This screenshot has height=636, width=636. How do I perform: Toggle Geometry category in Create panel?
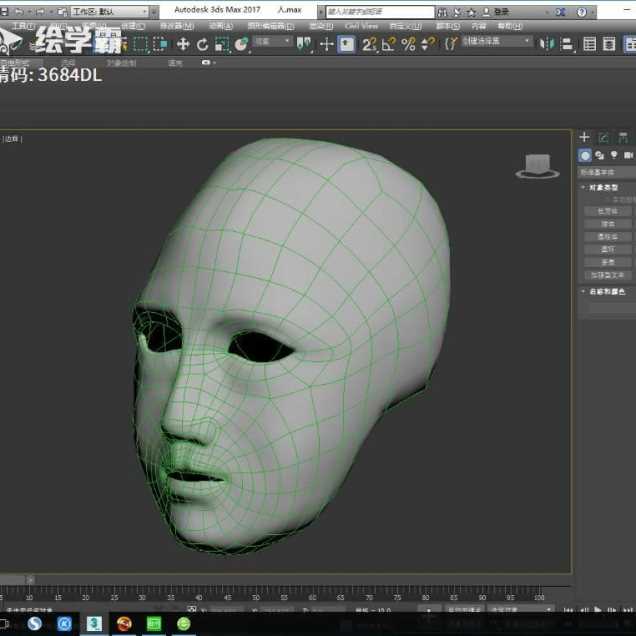pyautogui.click(x=585, y=155)
